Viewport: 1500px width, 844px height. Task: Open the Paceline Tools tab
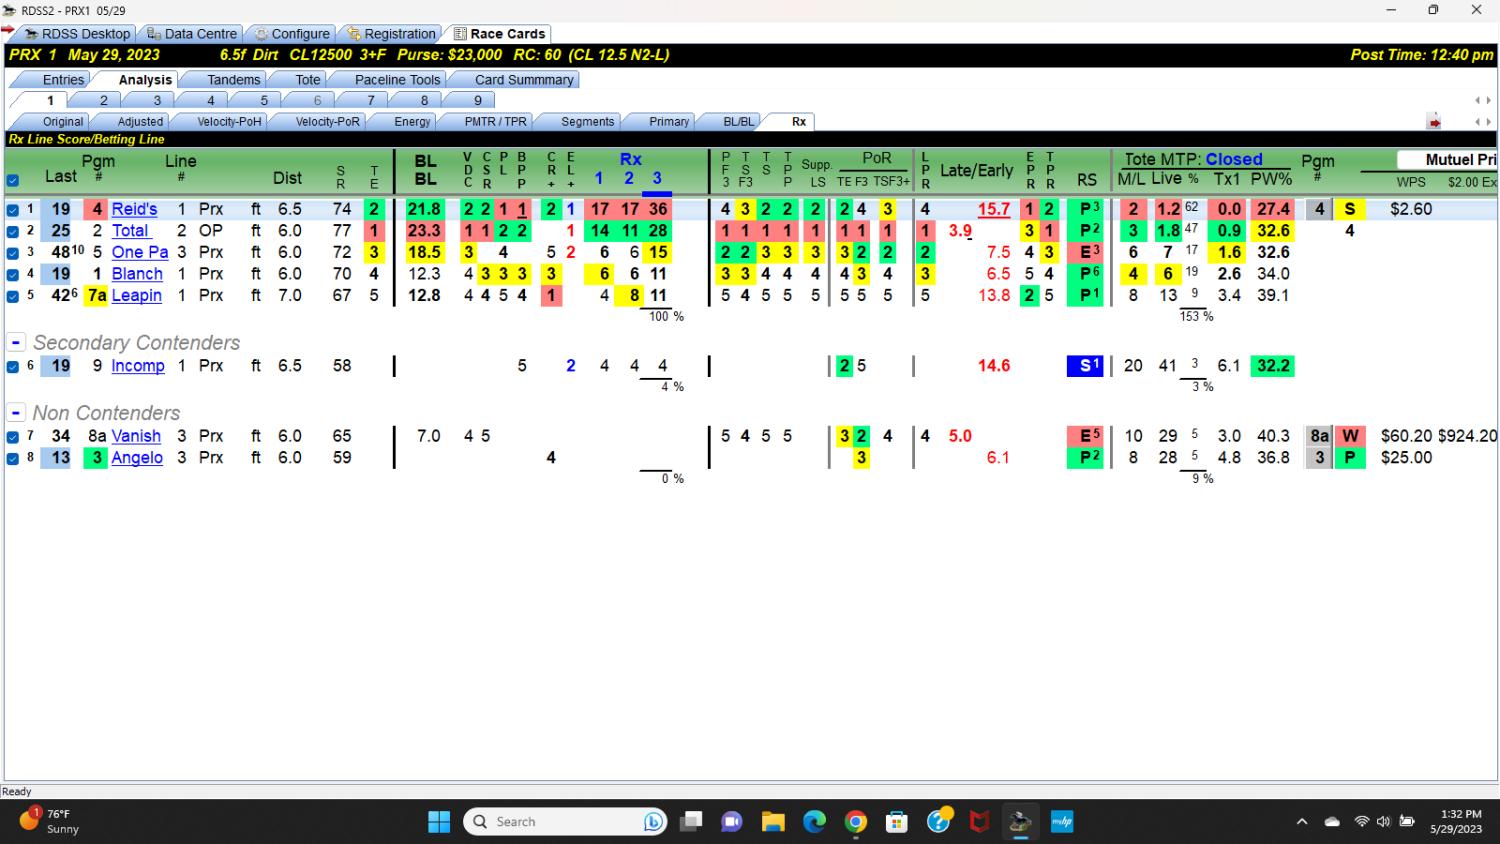[x=397, y=80]
